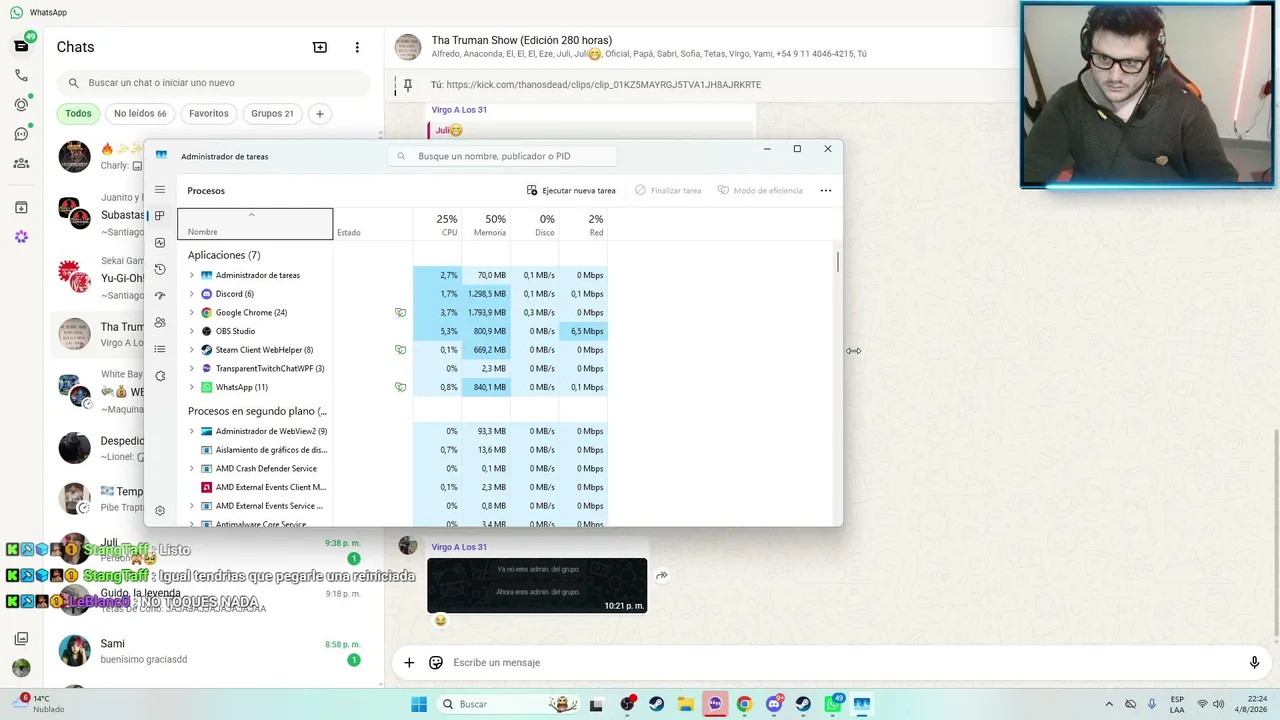
Task: Open WhatsApp Status section
Action: tap(21, 104)
